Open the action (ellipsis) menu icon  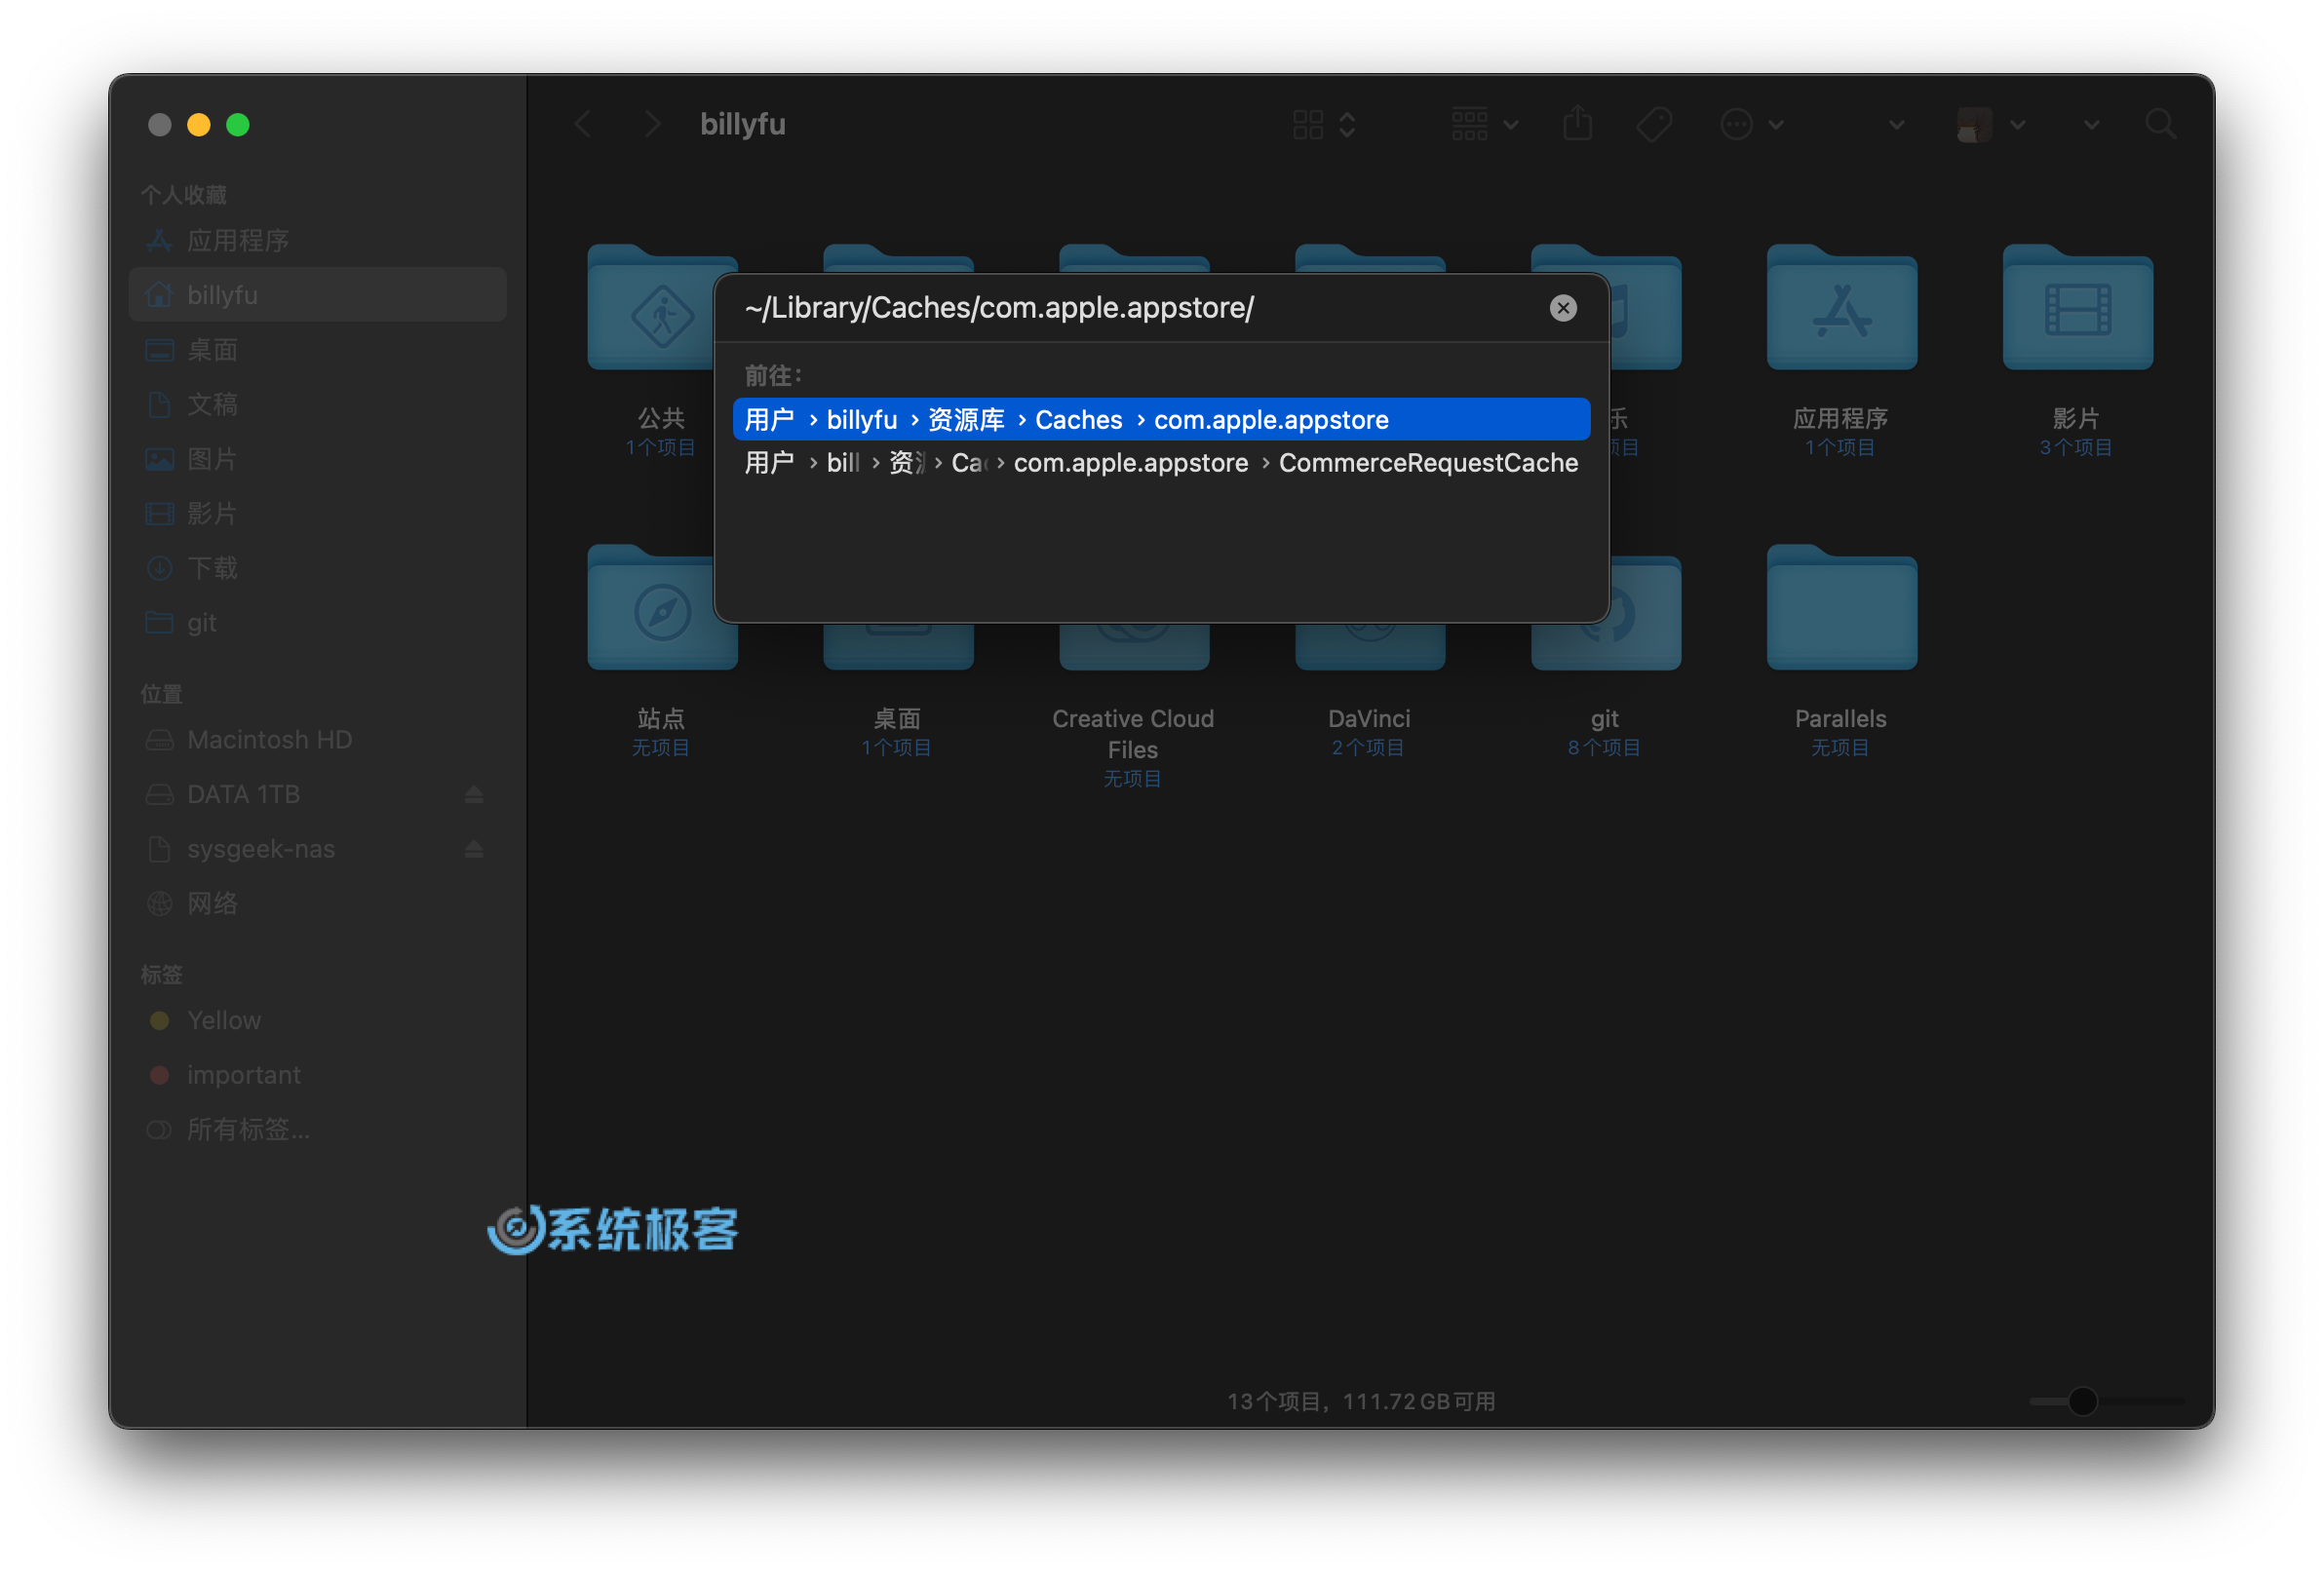coord(1737,124)
